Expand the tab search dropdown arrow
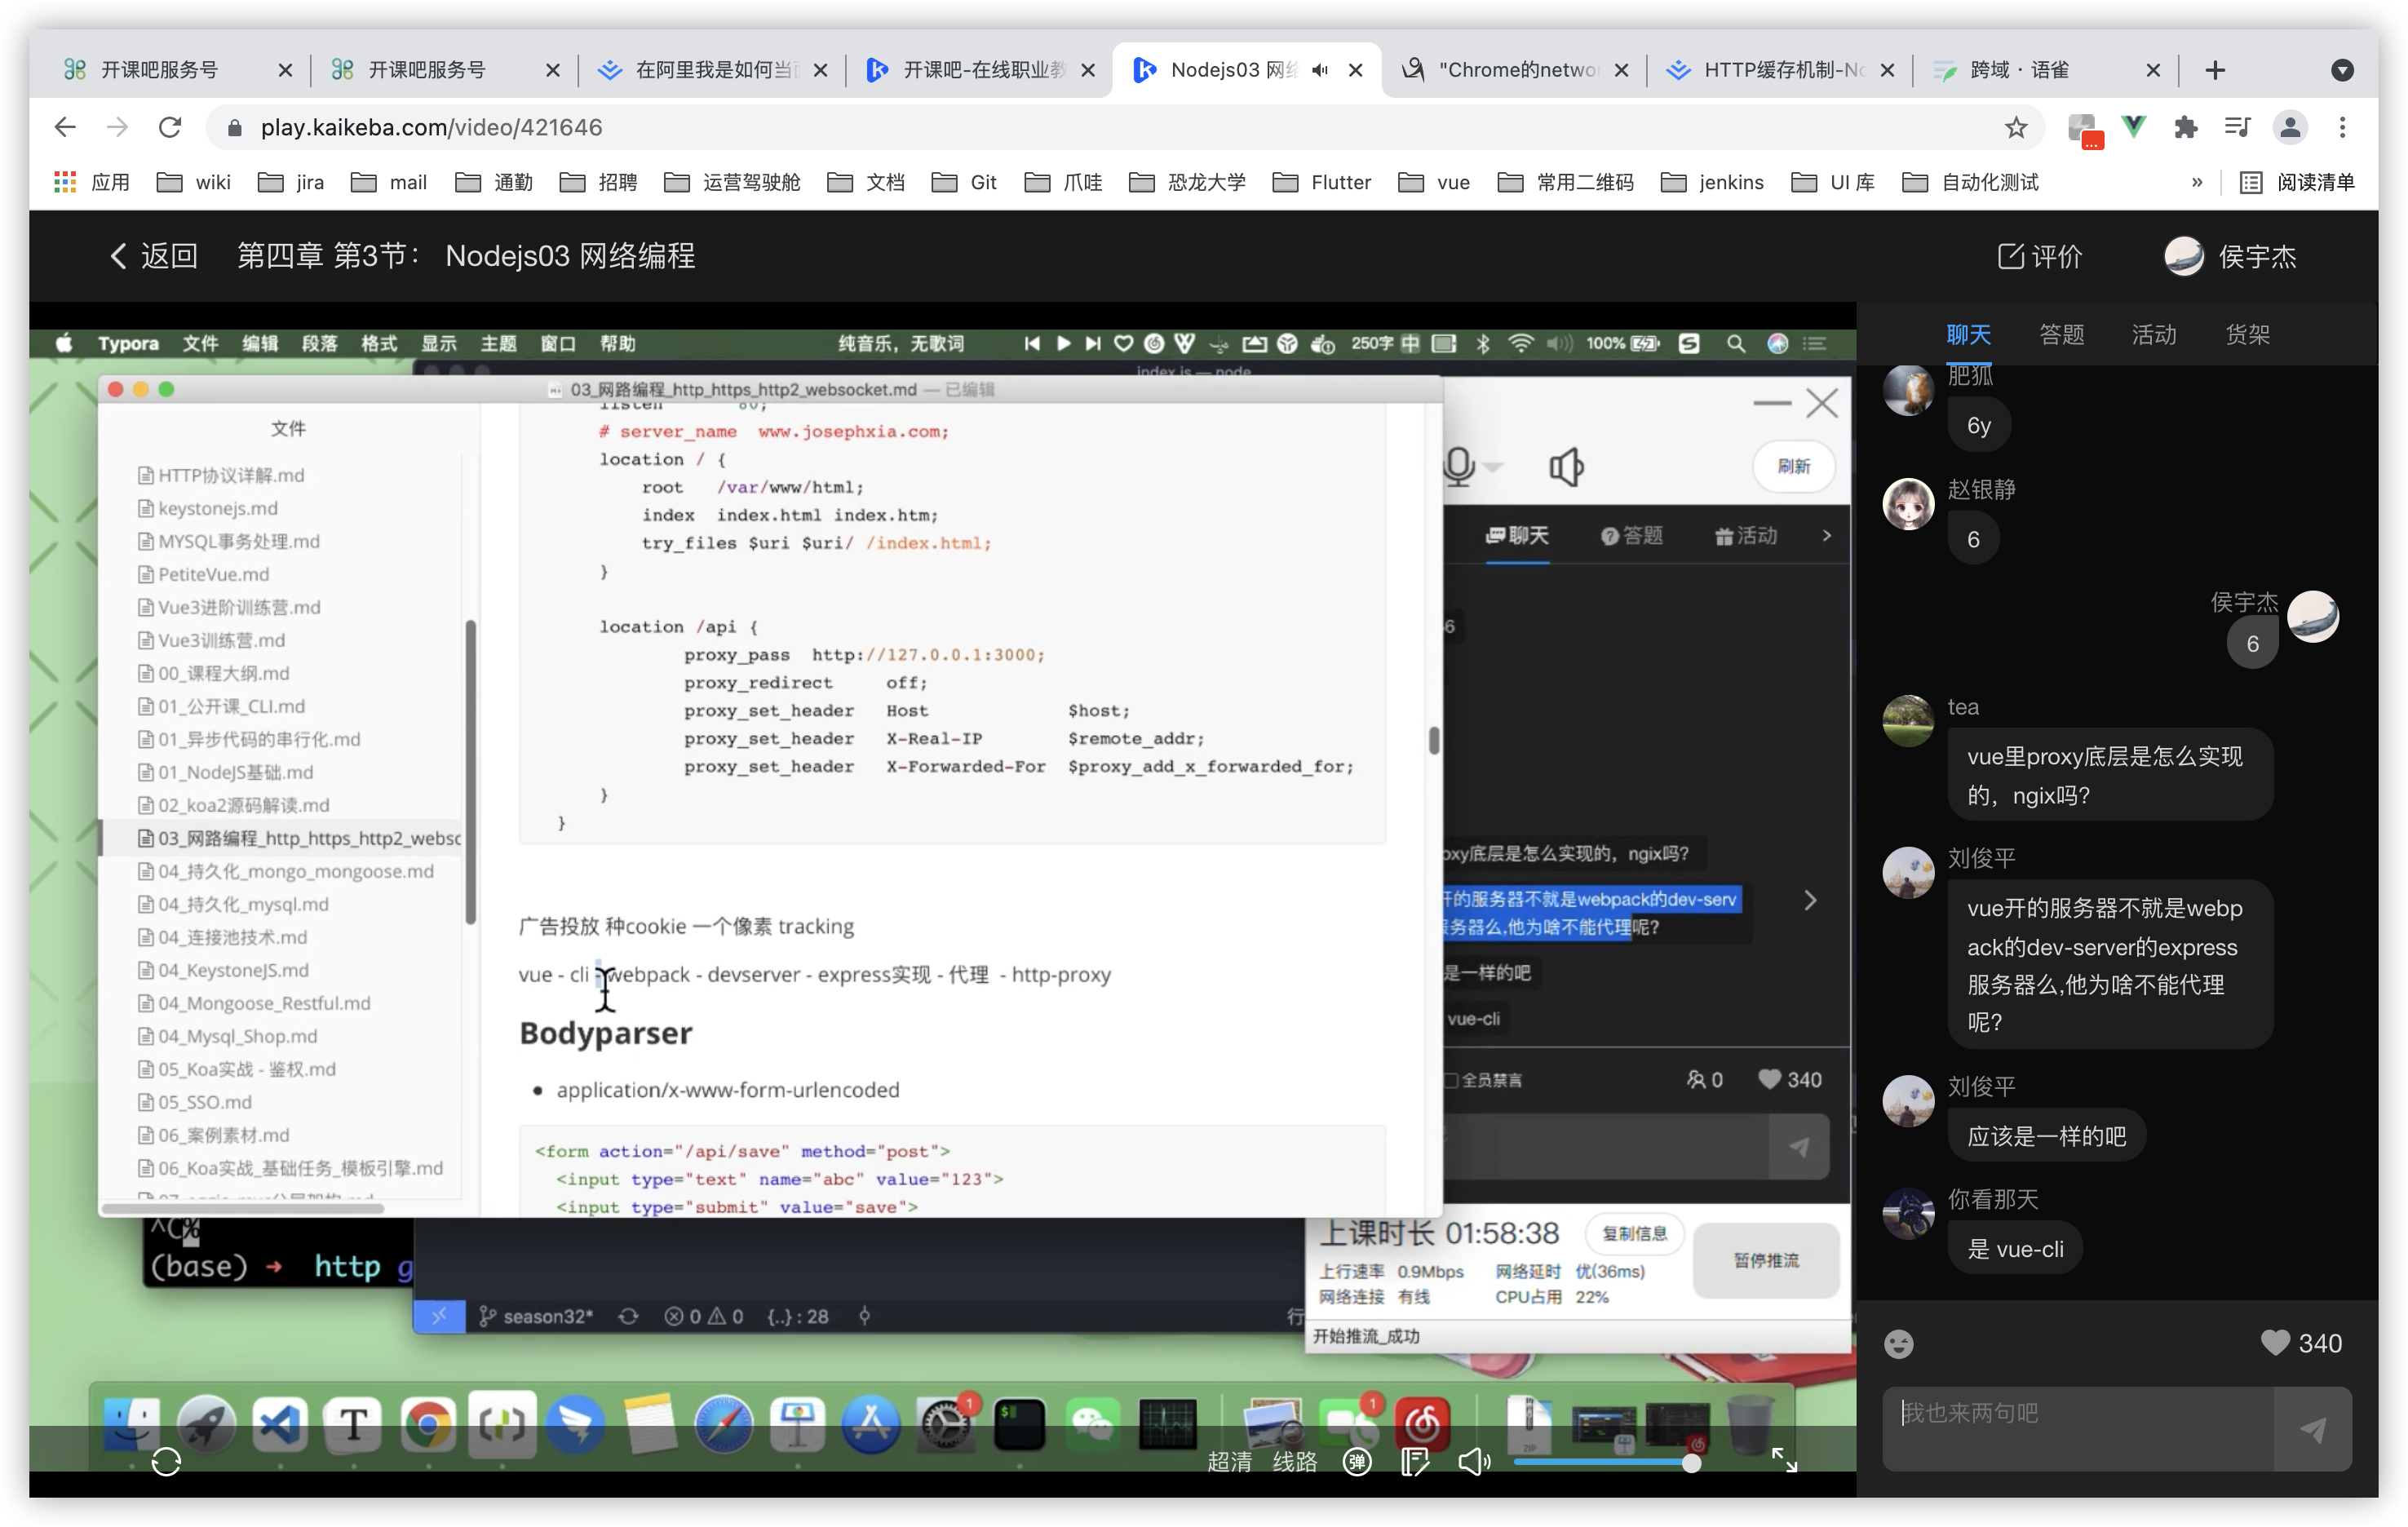This screenshot has width=2408, height=1527. (2342, 70)
